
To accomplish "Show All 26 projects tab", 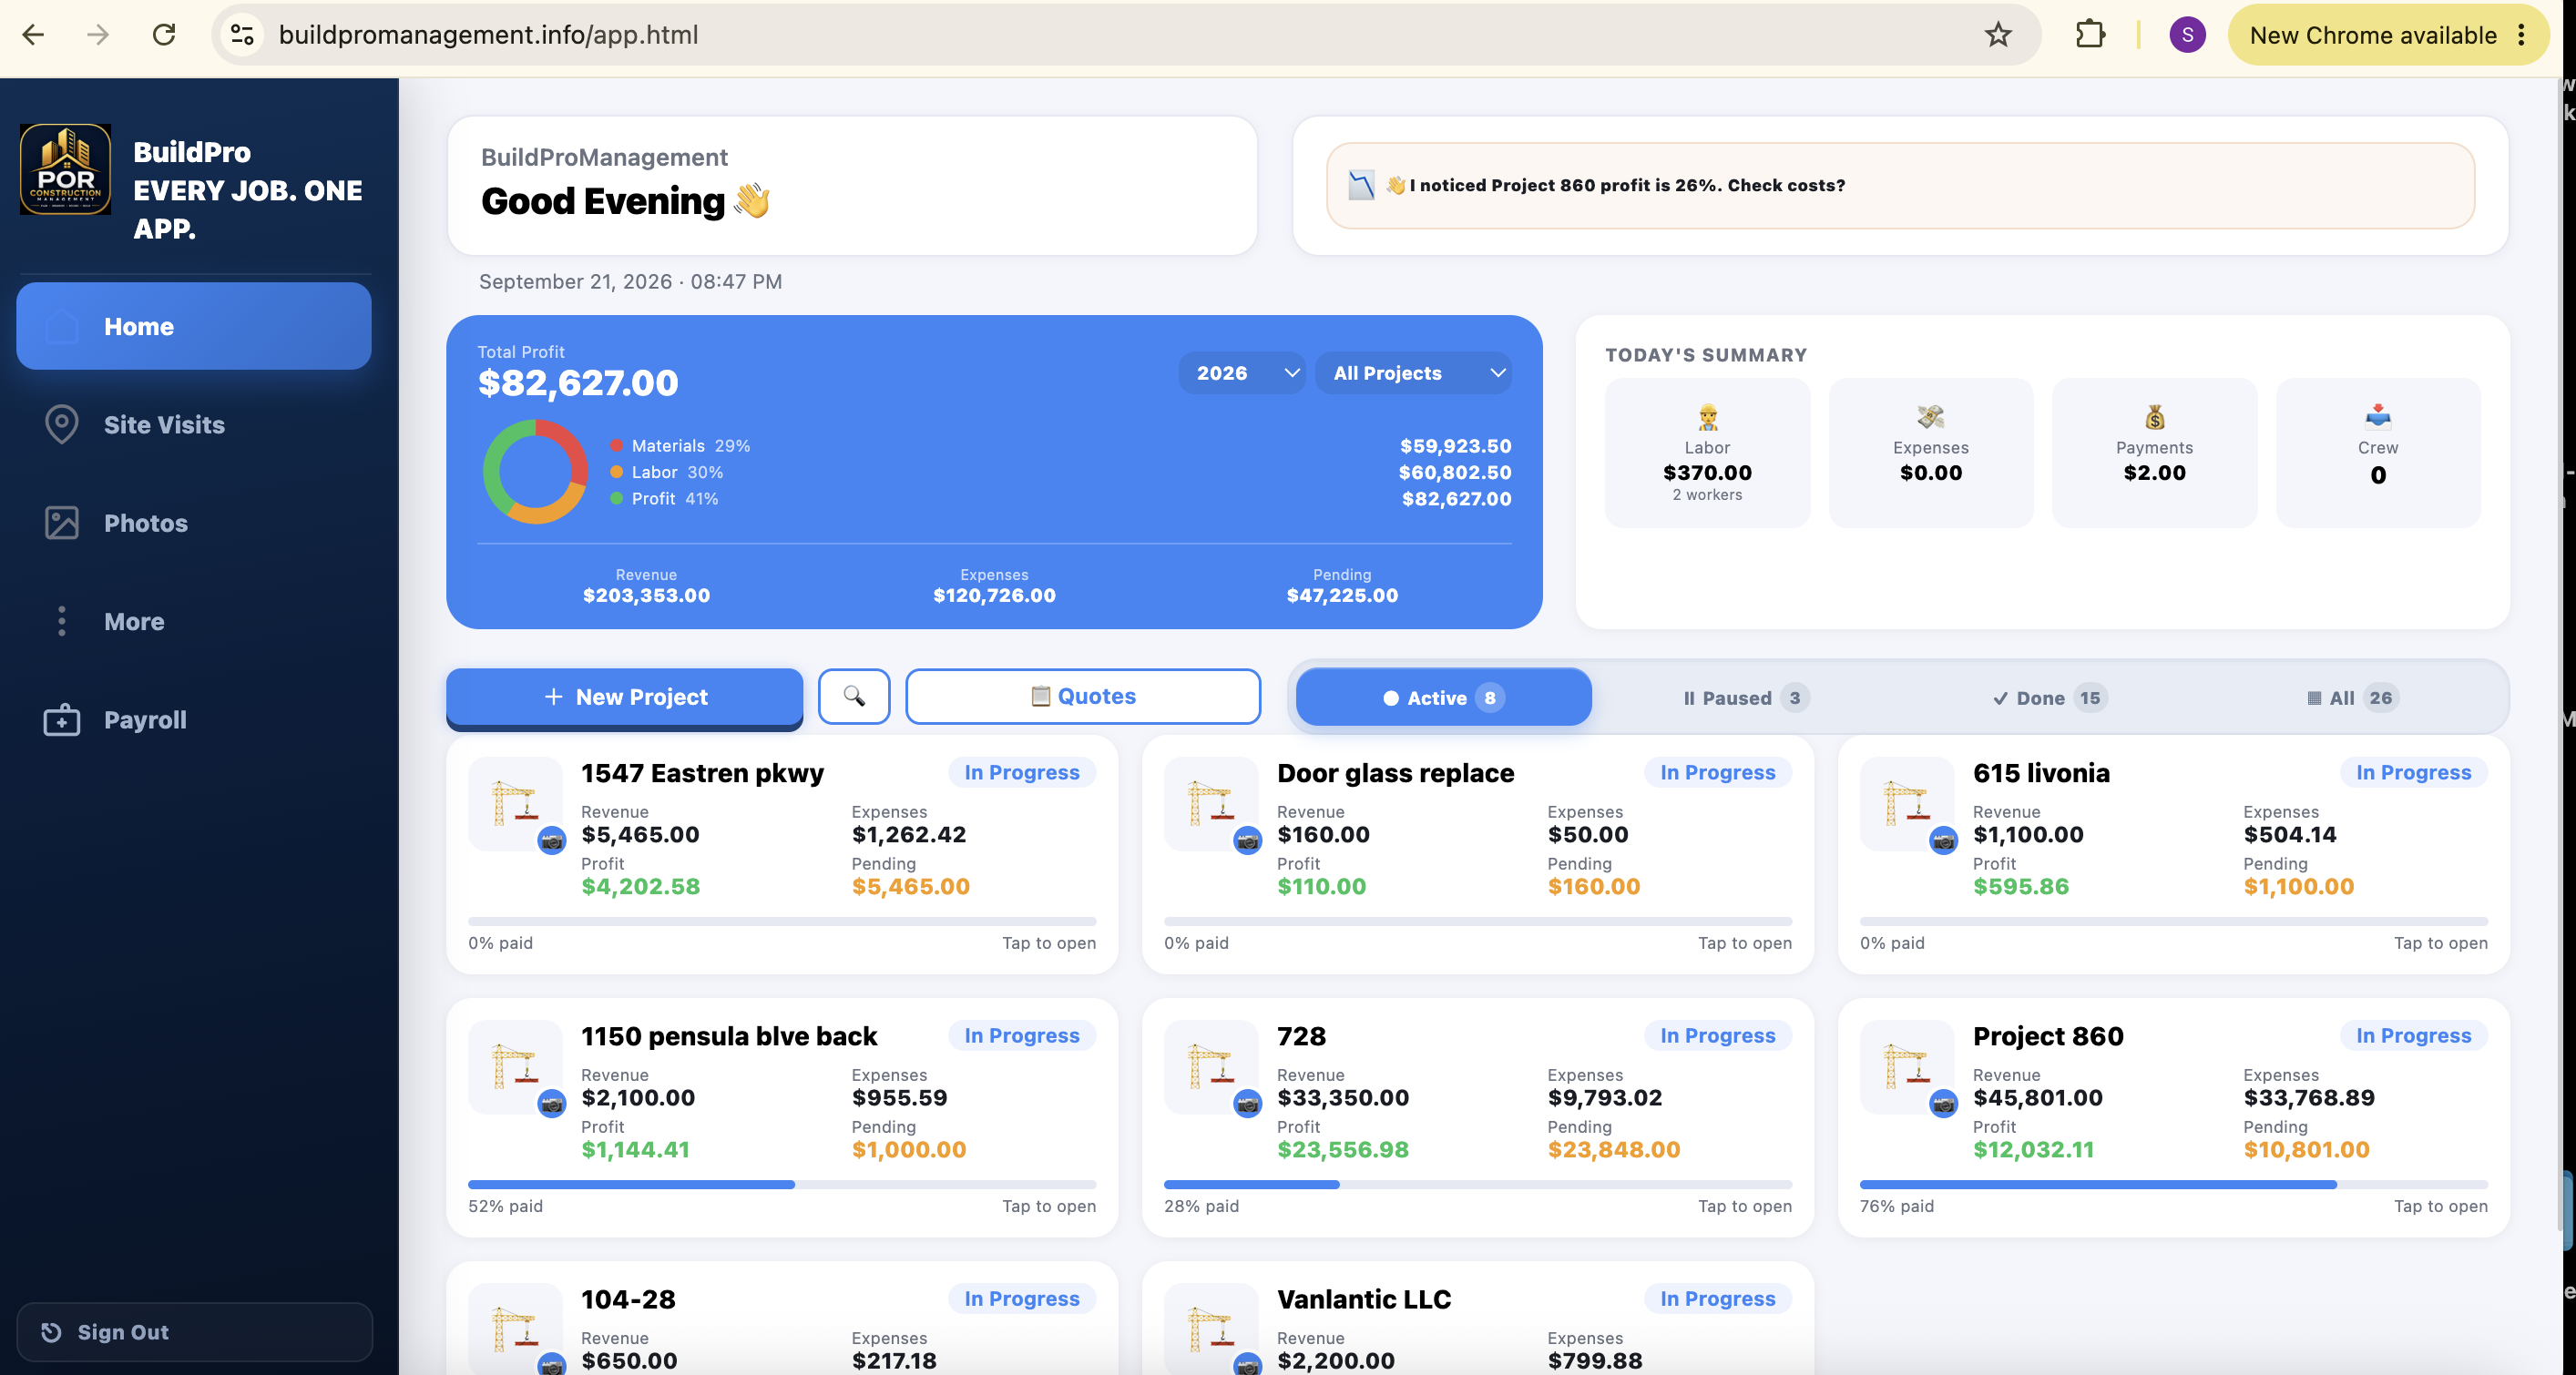I will [x=2351, y=697].
